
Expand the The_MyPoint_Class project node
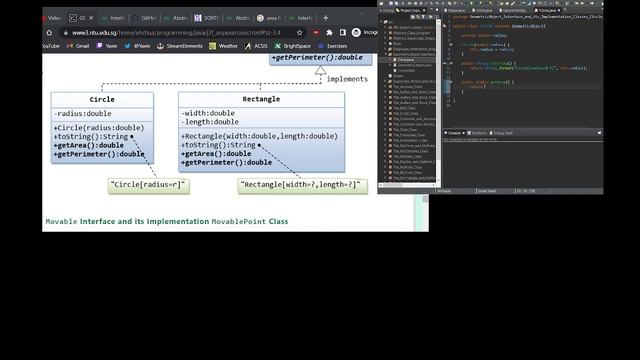pos(385,167)
